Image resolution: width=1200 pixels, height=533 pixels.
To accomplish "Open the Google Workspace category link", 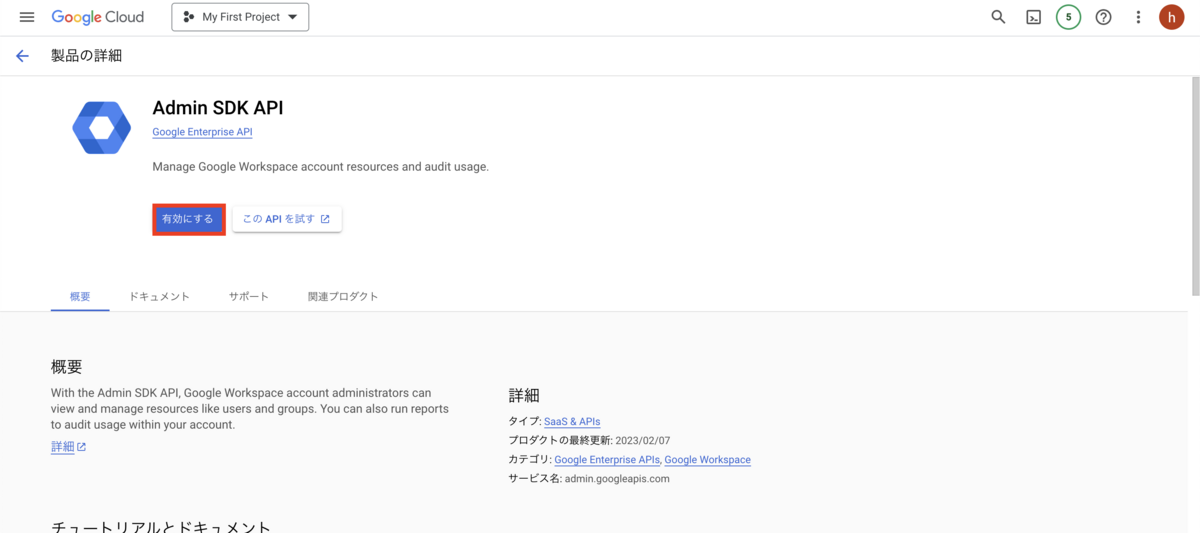I will [708, 460].
